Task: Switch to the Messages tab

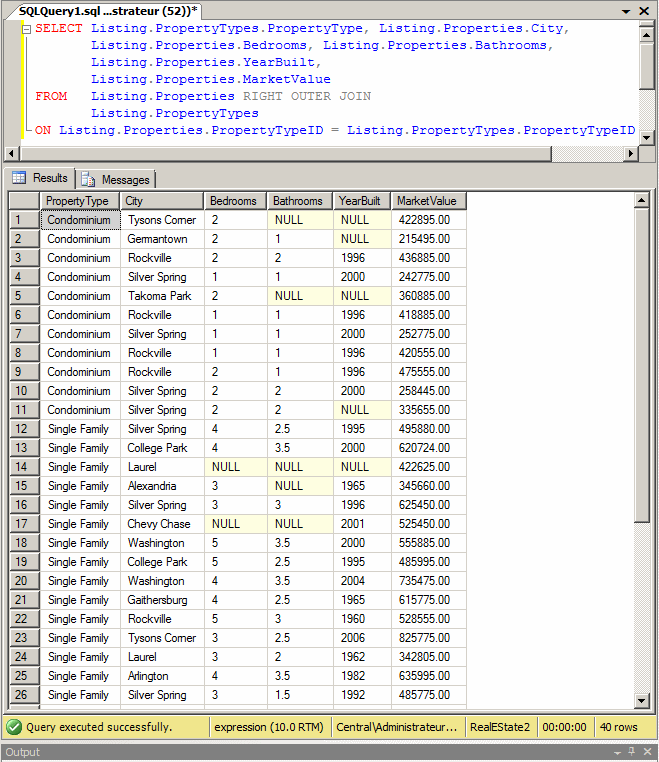Action: pos(116,180)
